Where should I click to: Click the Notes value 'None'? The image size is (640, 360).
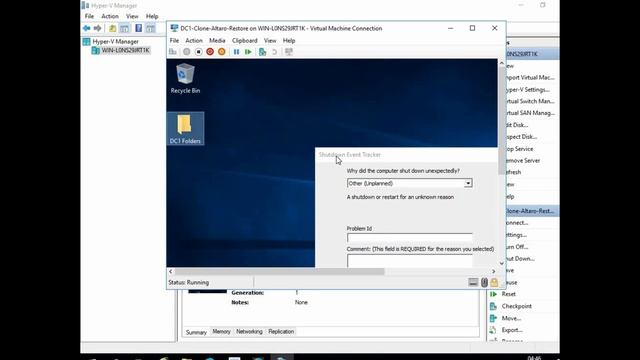tap(301, 302)
